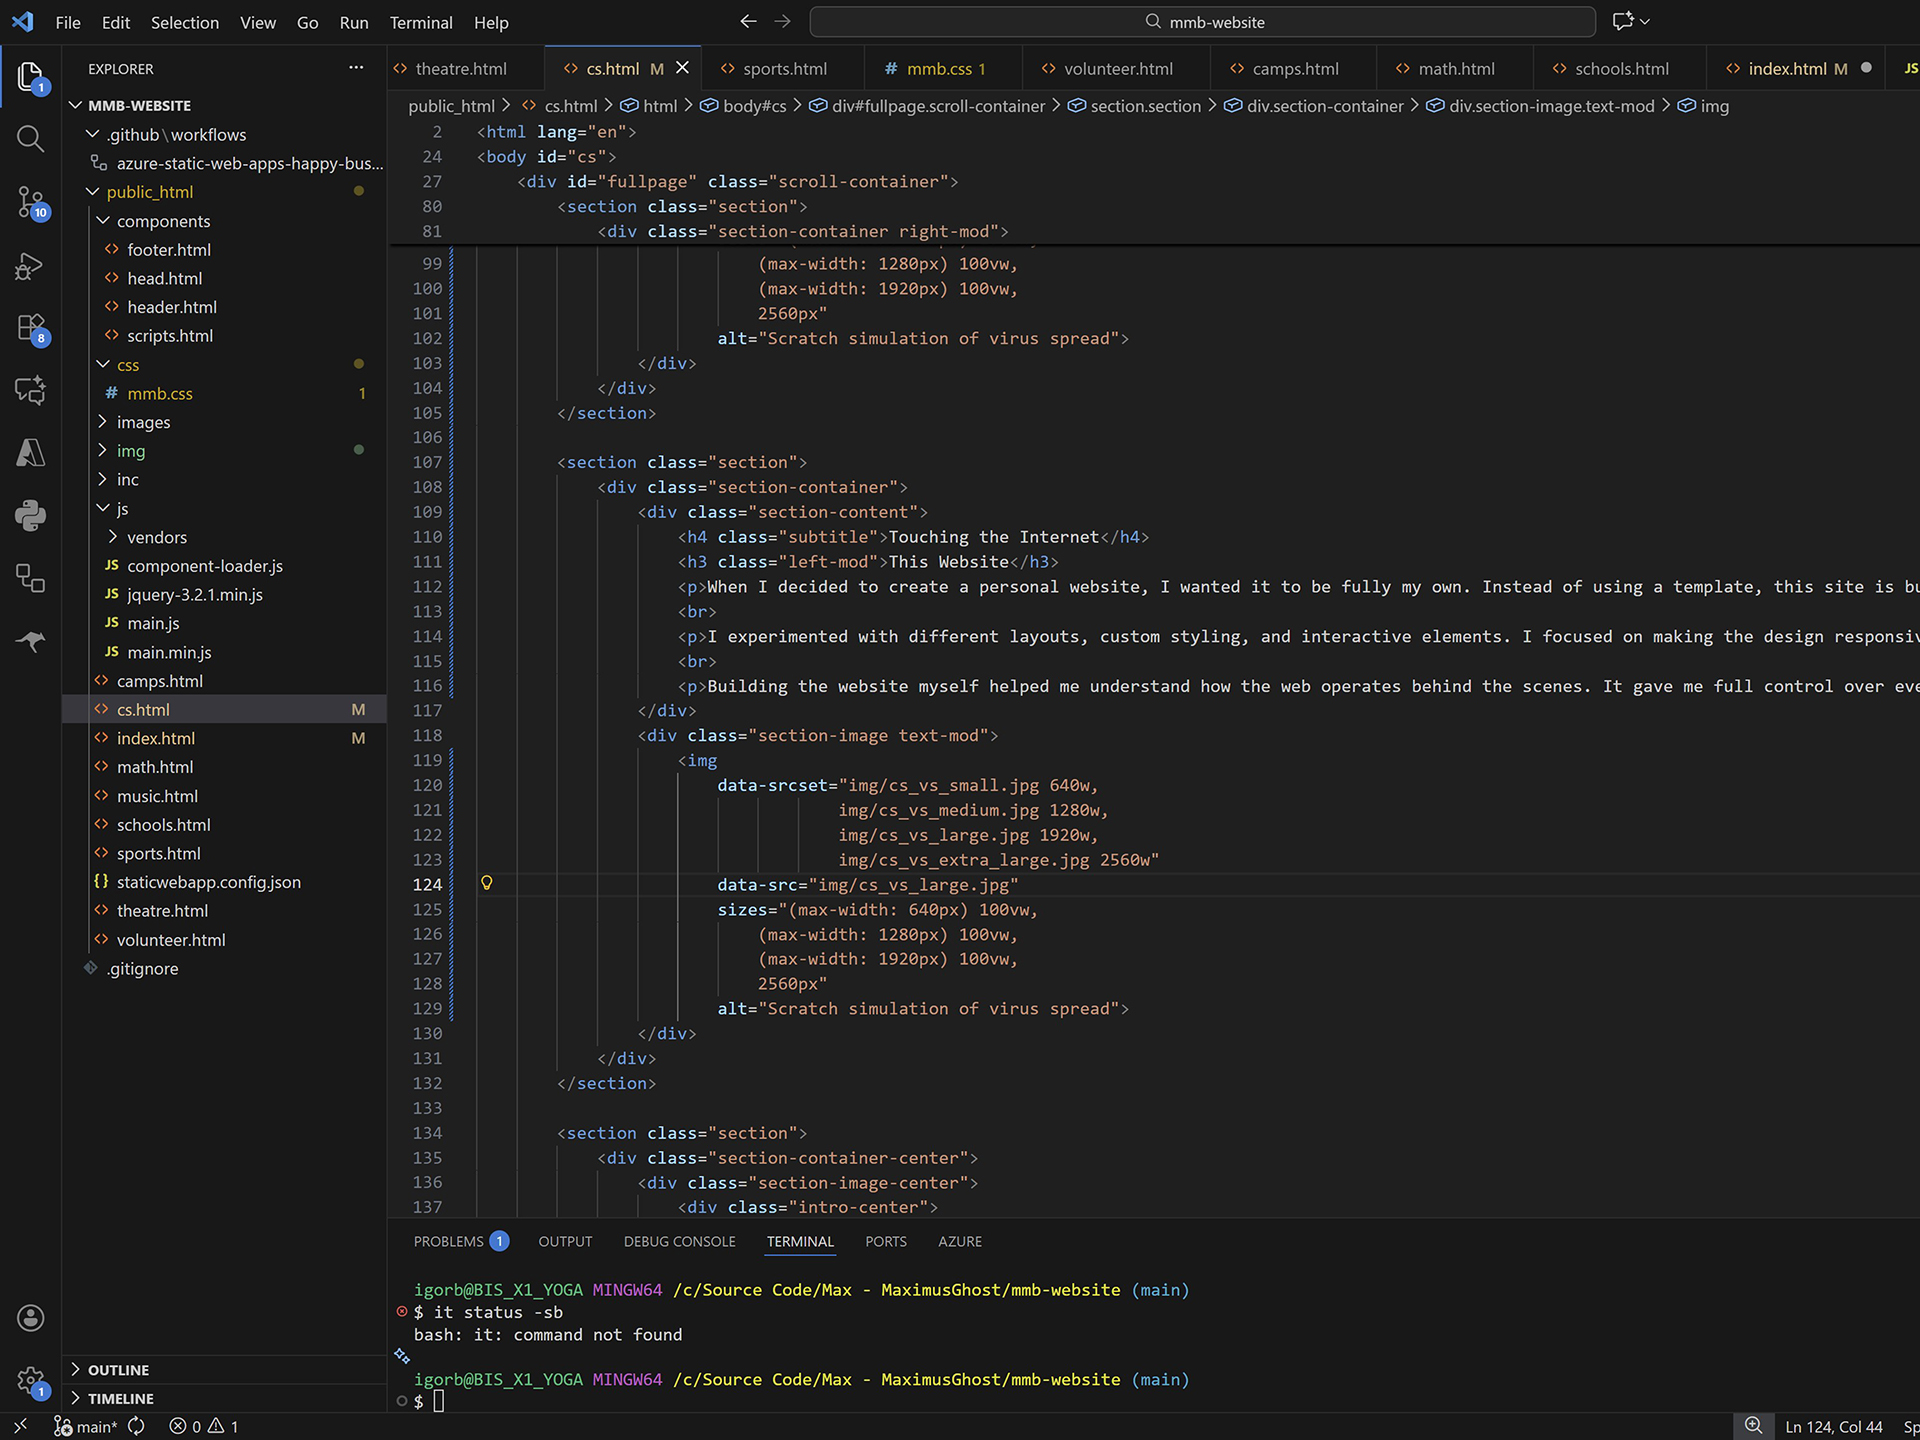Select the Python extension icon

(30, 515)
